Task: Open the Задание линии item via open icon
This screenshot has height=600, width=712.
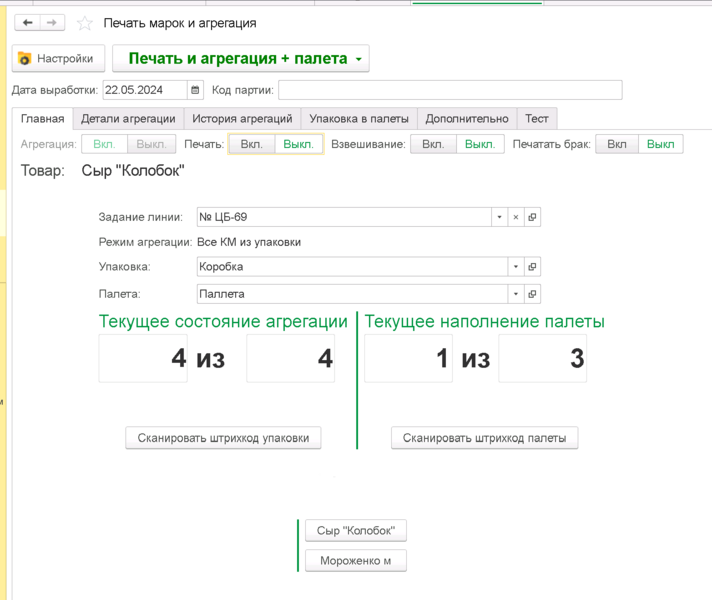Action: pos(532,217)
